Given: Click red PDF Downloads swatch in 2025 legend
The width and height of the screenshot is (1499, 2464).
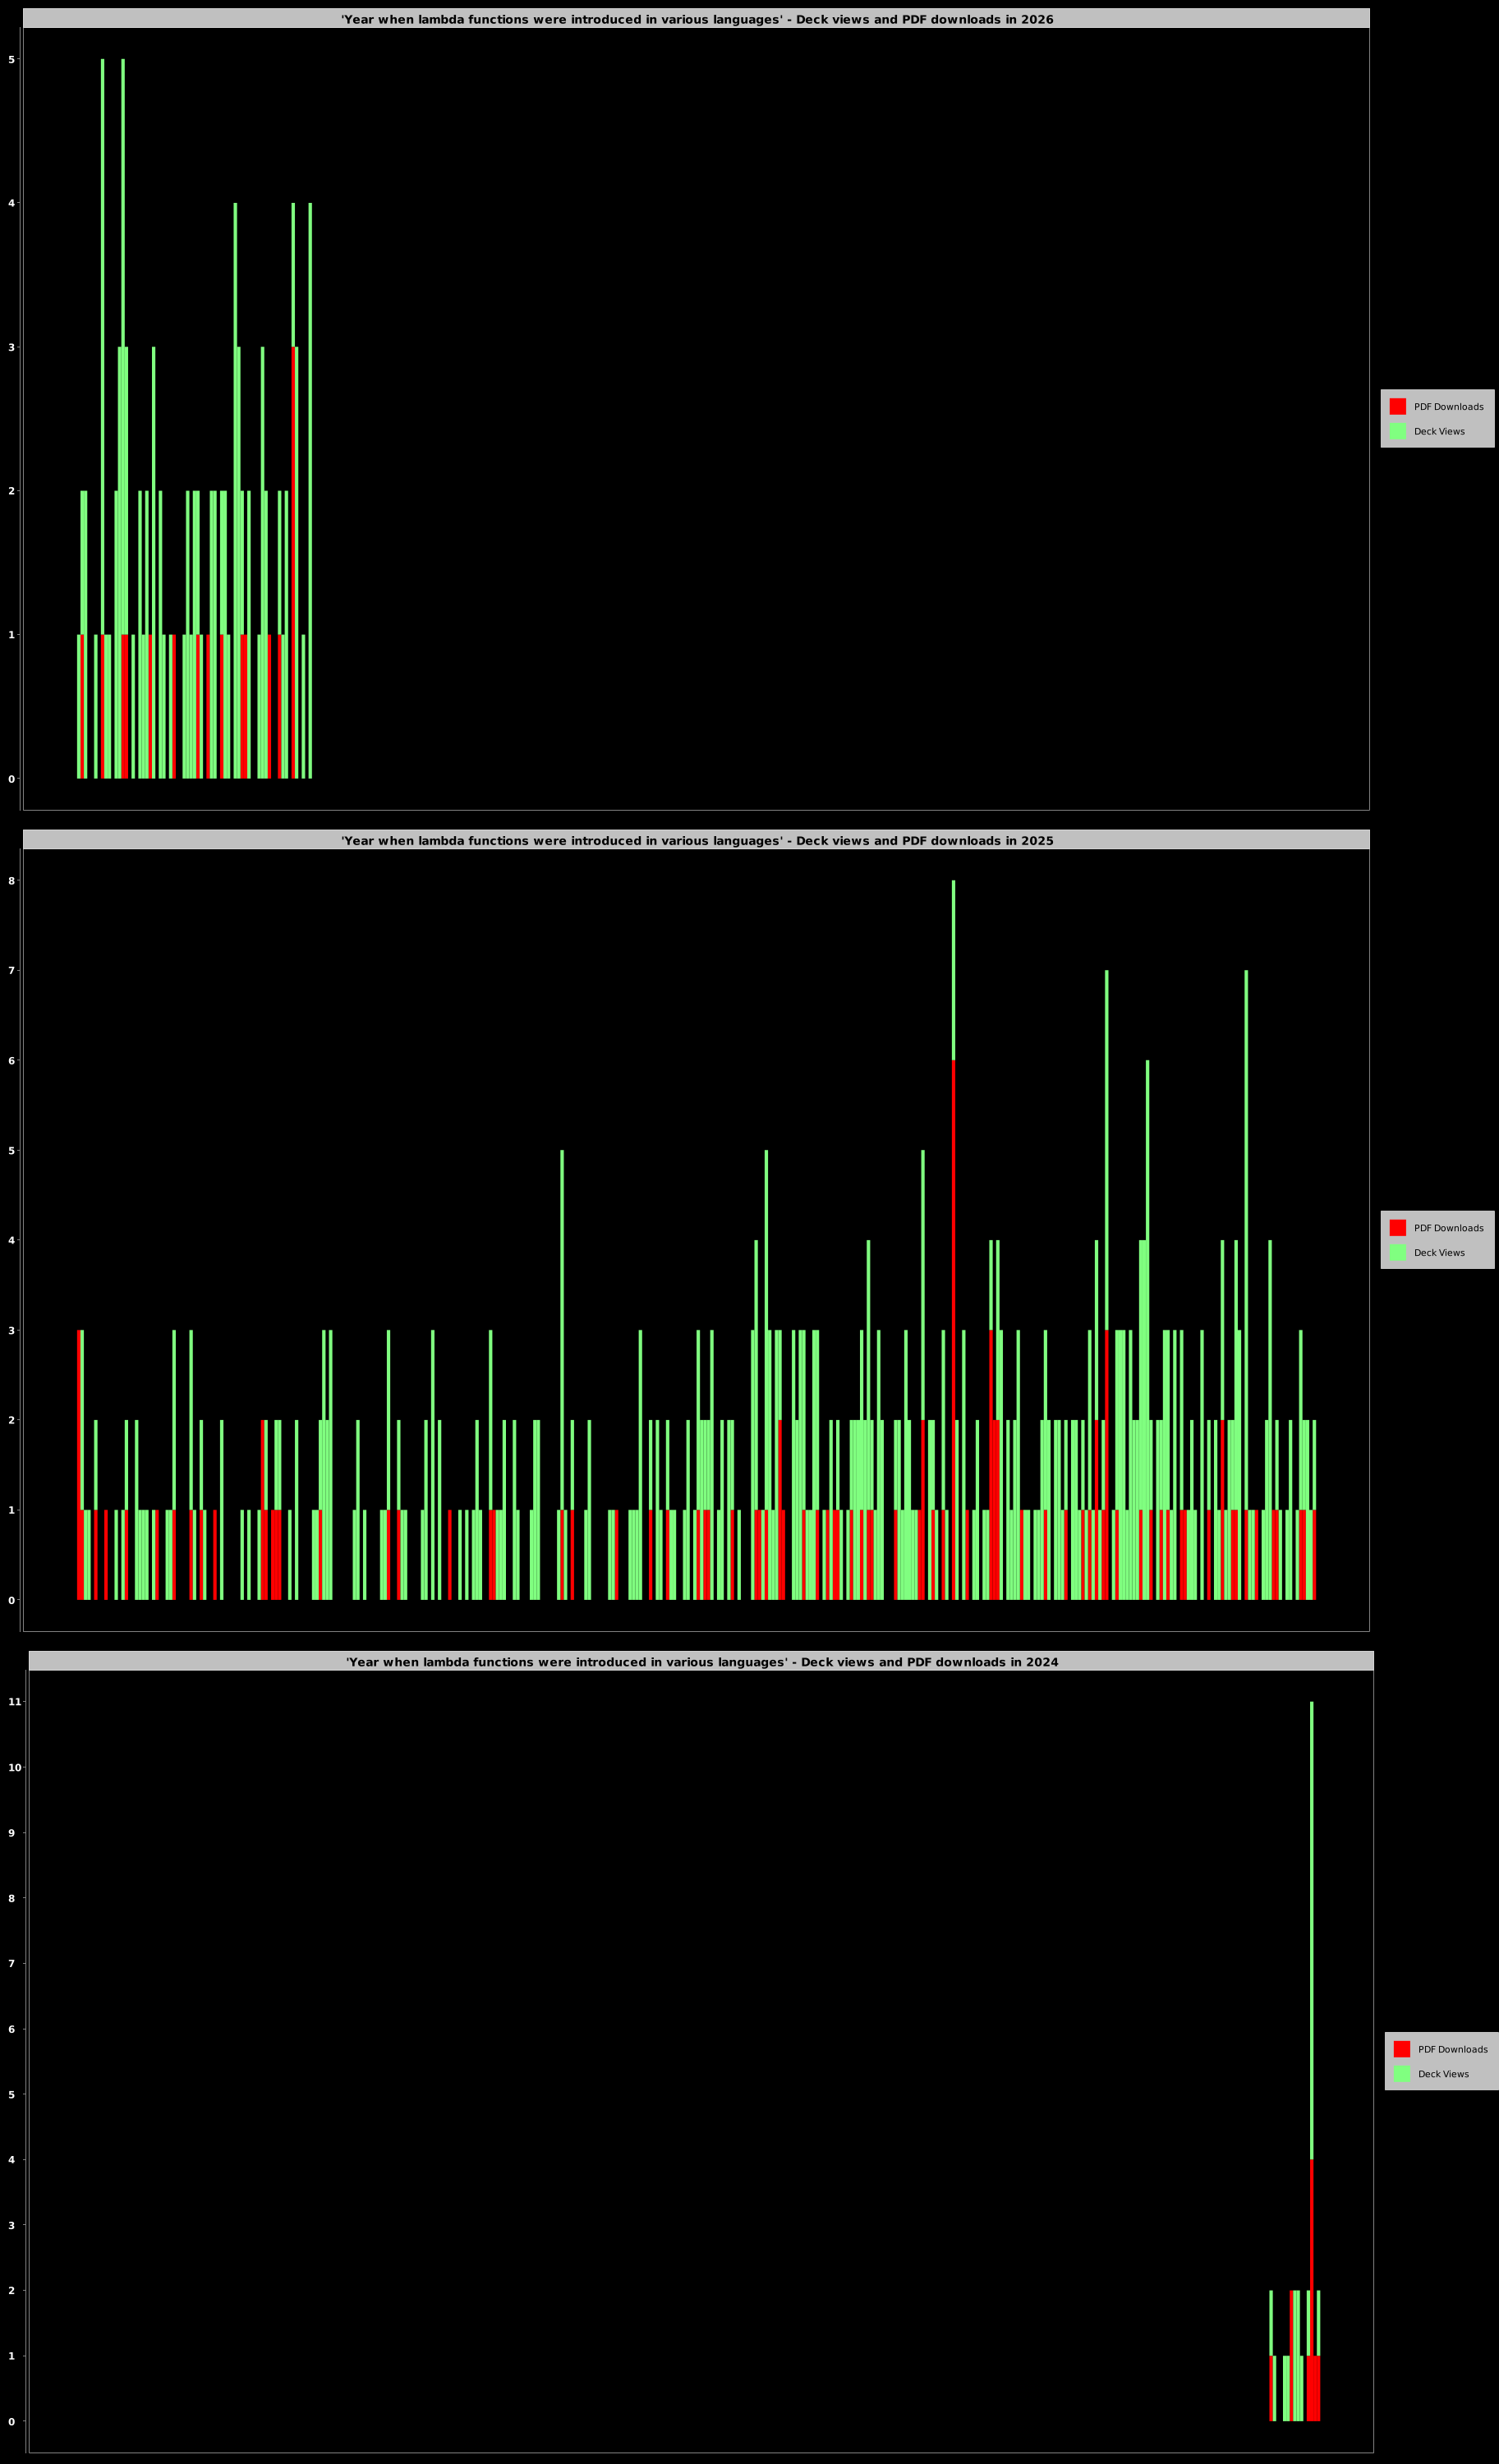Looking at the screenshot, I should [x=1397, y=1227].
